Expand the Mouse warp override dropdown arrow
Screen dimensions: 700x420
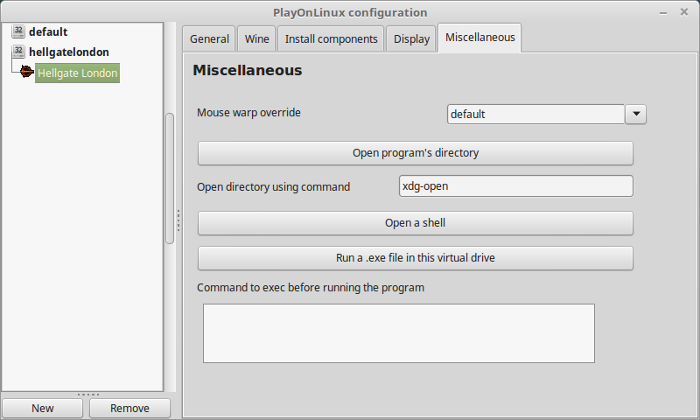click(x=636, y=114)
